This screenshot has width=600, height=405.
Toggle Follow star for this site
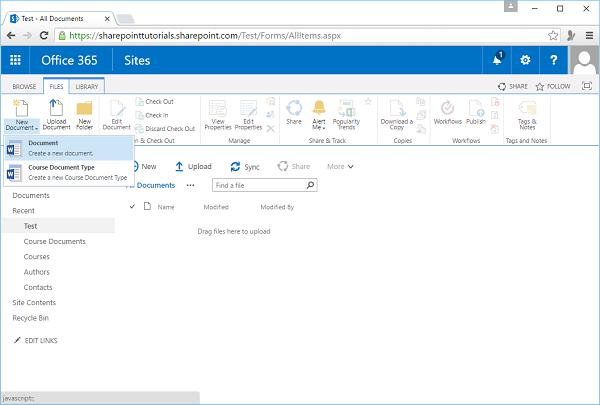pyautogui.click(x=540, y=87)
